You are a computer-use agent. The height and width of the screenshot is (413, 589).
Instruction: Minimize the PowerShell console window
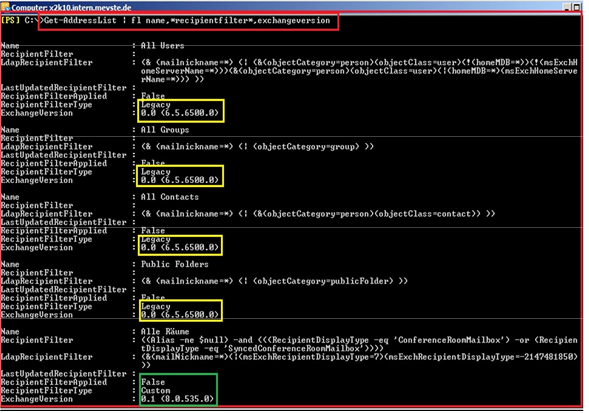pos(567,7)
